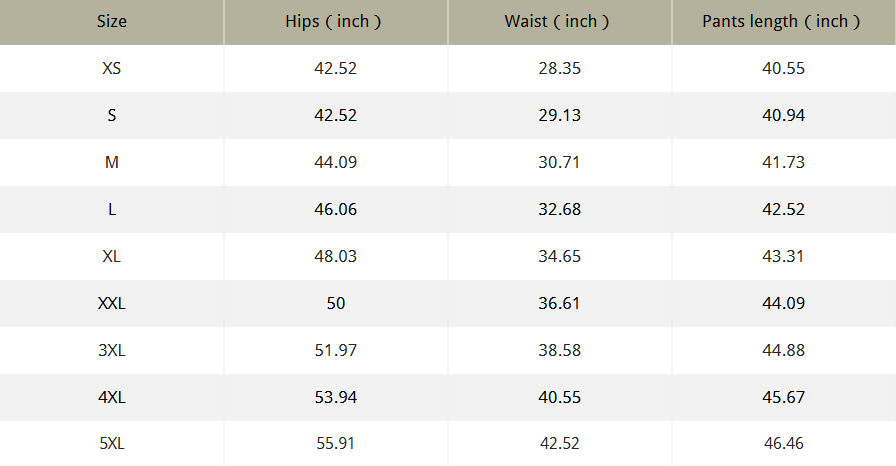The image size is (896, 466).
Task: Select the hips value 46.06
Action: coord(335,209)
